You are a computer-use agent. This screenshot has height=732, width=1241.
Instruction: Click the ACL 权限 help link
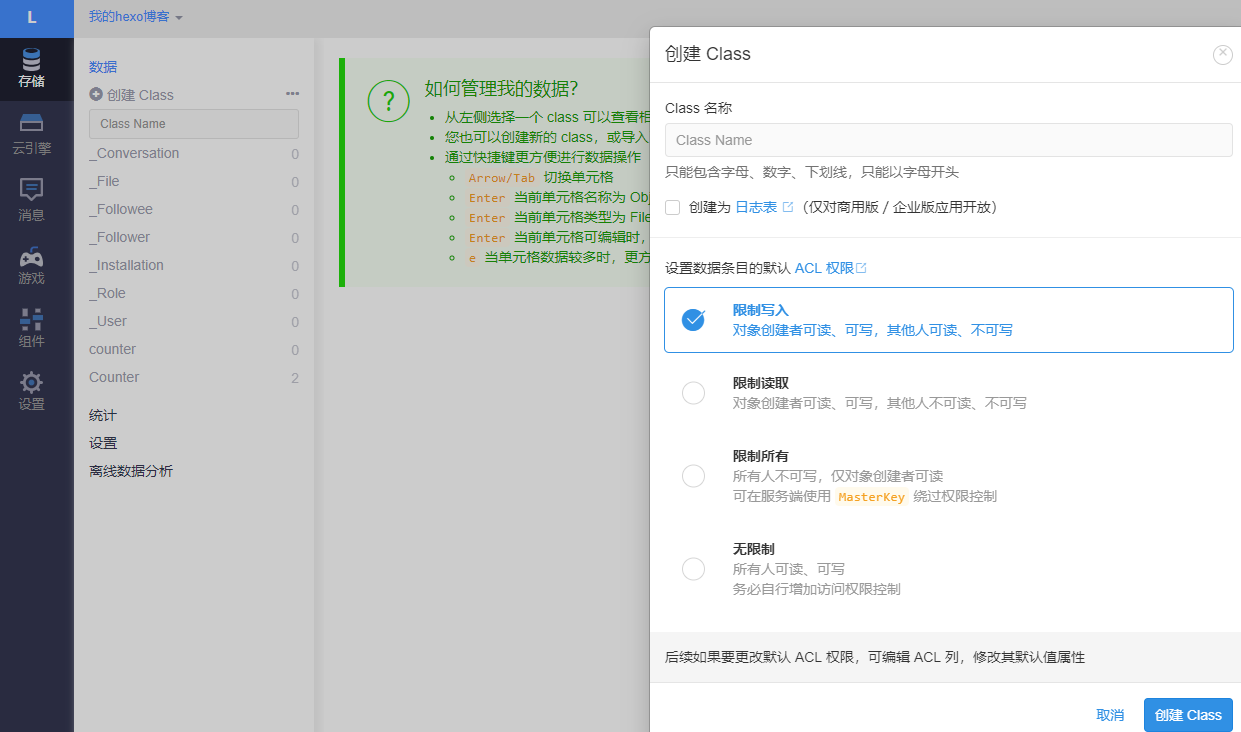click(x=829, y=268)
